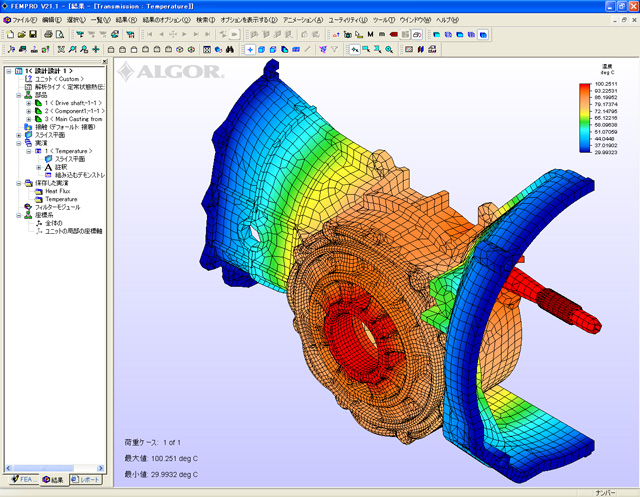Image resolution: width=640 pixels, height=497 pixels.
Task: Expand the Component1 part node
Action: pos(28,111)
